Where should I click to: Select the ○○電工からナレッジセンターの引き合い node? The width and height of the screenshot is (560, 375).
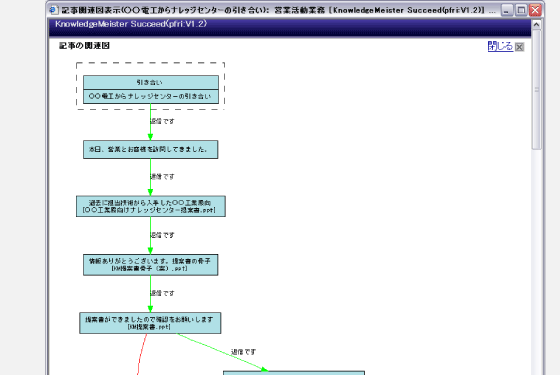point(151,96)
